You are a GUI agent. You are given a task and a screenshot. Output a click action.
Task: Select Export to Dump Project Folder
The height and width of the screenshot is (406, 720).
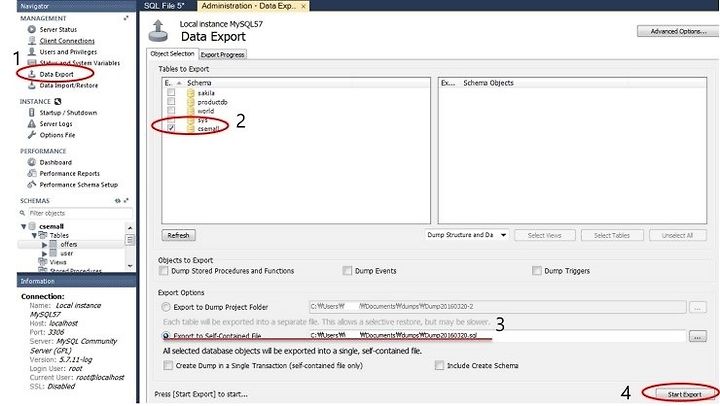pyautogui.click(x=165, y=307)
